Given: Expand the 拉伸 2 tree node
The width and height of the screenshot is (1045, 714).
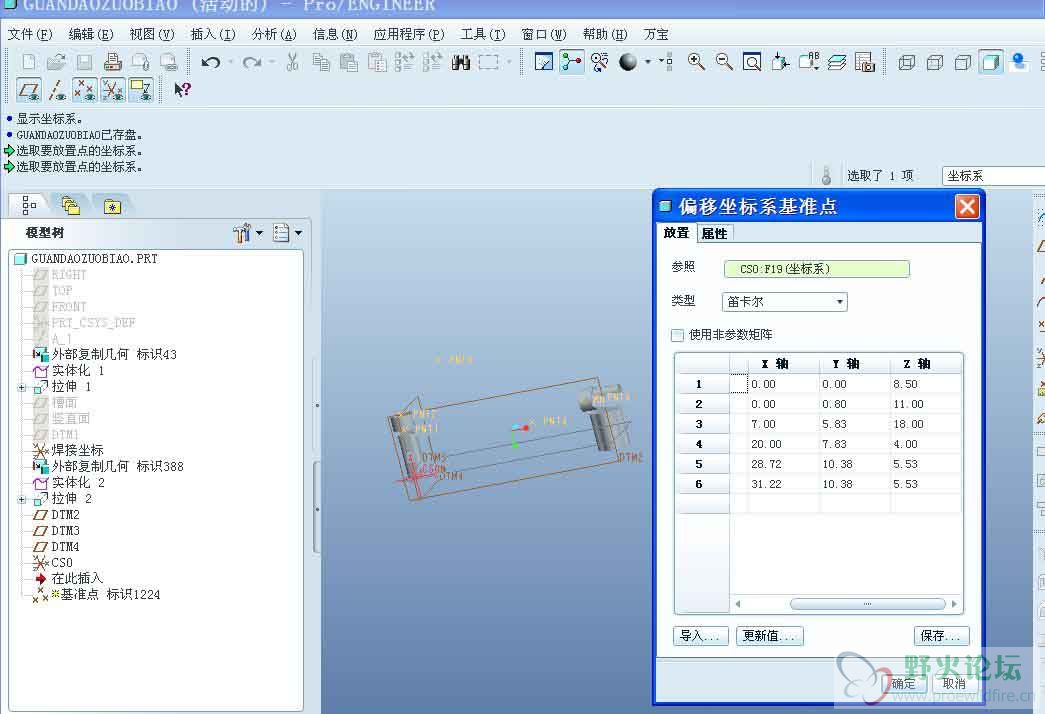Looking at the screenshot, I should coord(22,499).
